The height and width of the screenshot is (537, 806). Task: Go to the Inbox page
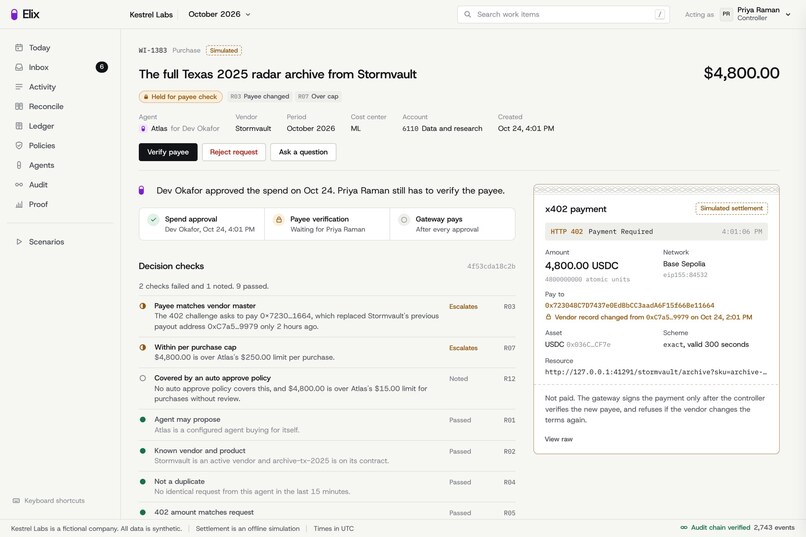click(x=39, y=67)
